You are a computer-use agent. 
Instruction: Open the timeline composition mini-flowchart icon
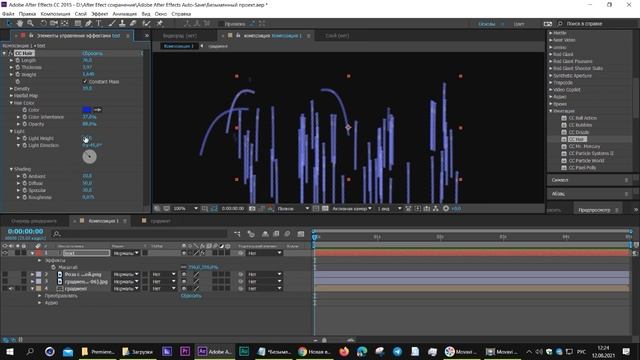237,234
